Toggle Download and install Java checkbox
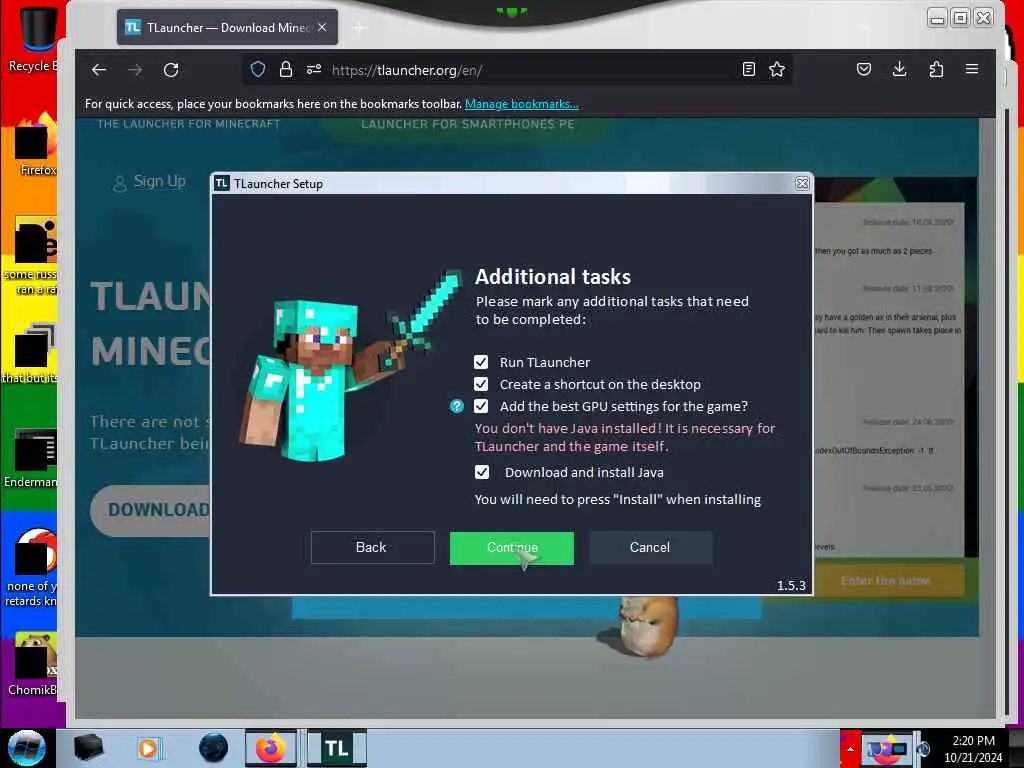Image resolution: width=1024 pixels, height=768 pixels. (x=481, y=472)
